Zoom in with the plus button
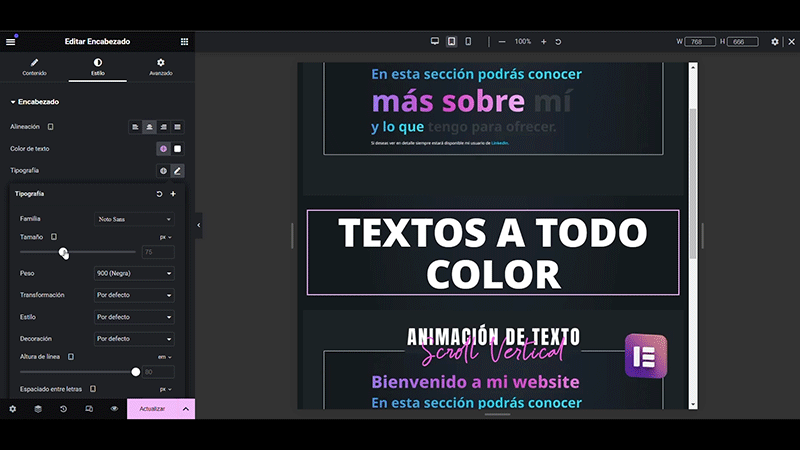The width and height of the screenshot is (800, 450). click(544, 41)
